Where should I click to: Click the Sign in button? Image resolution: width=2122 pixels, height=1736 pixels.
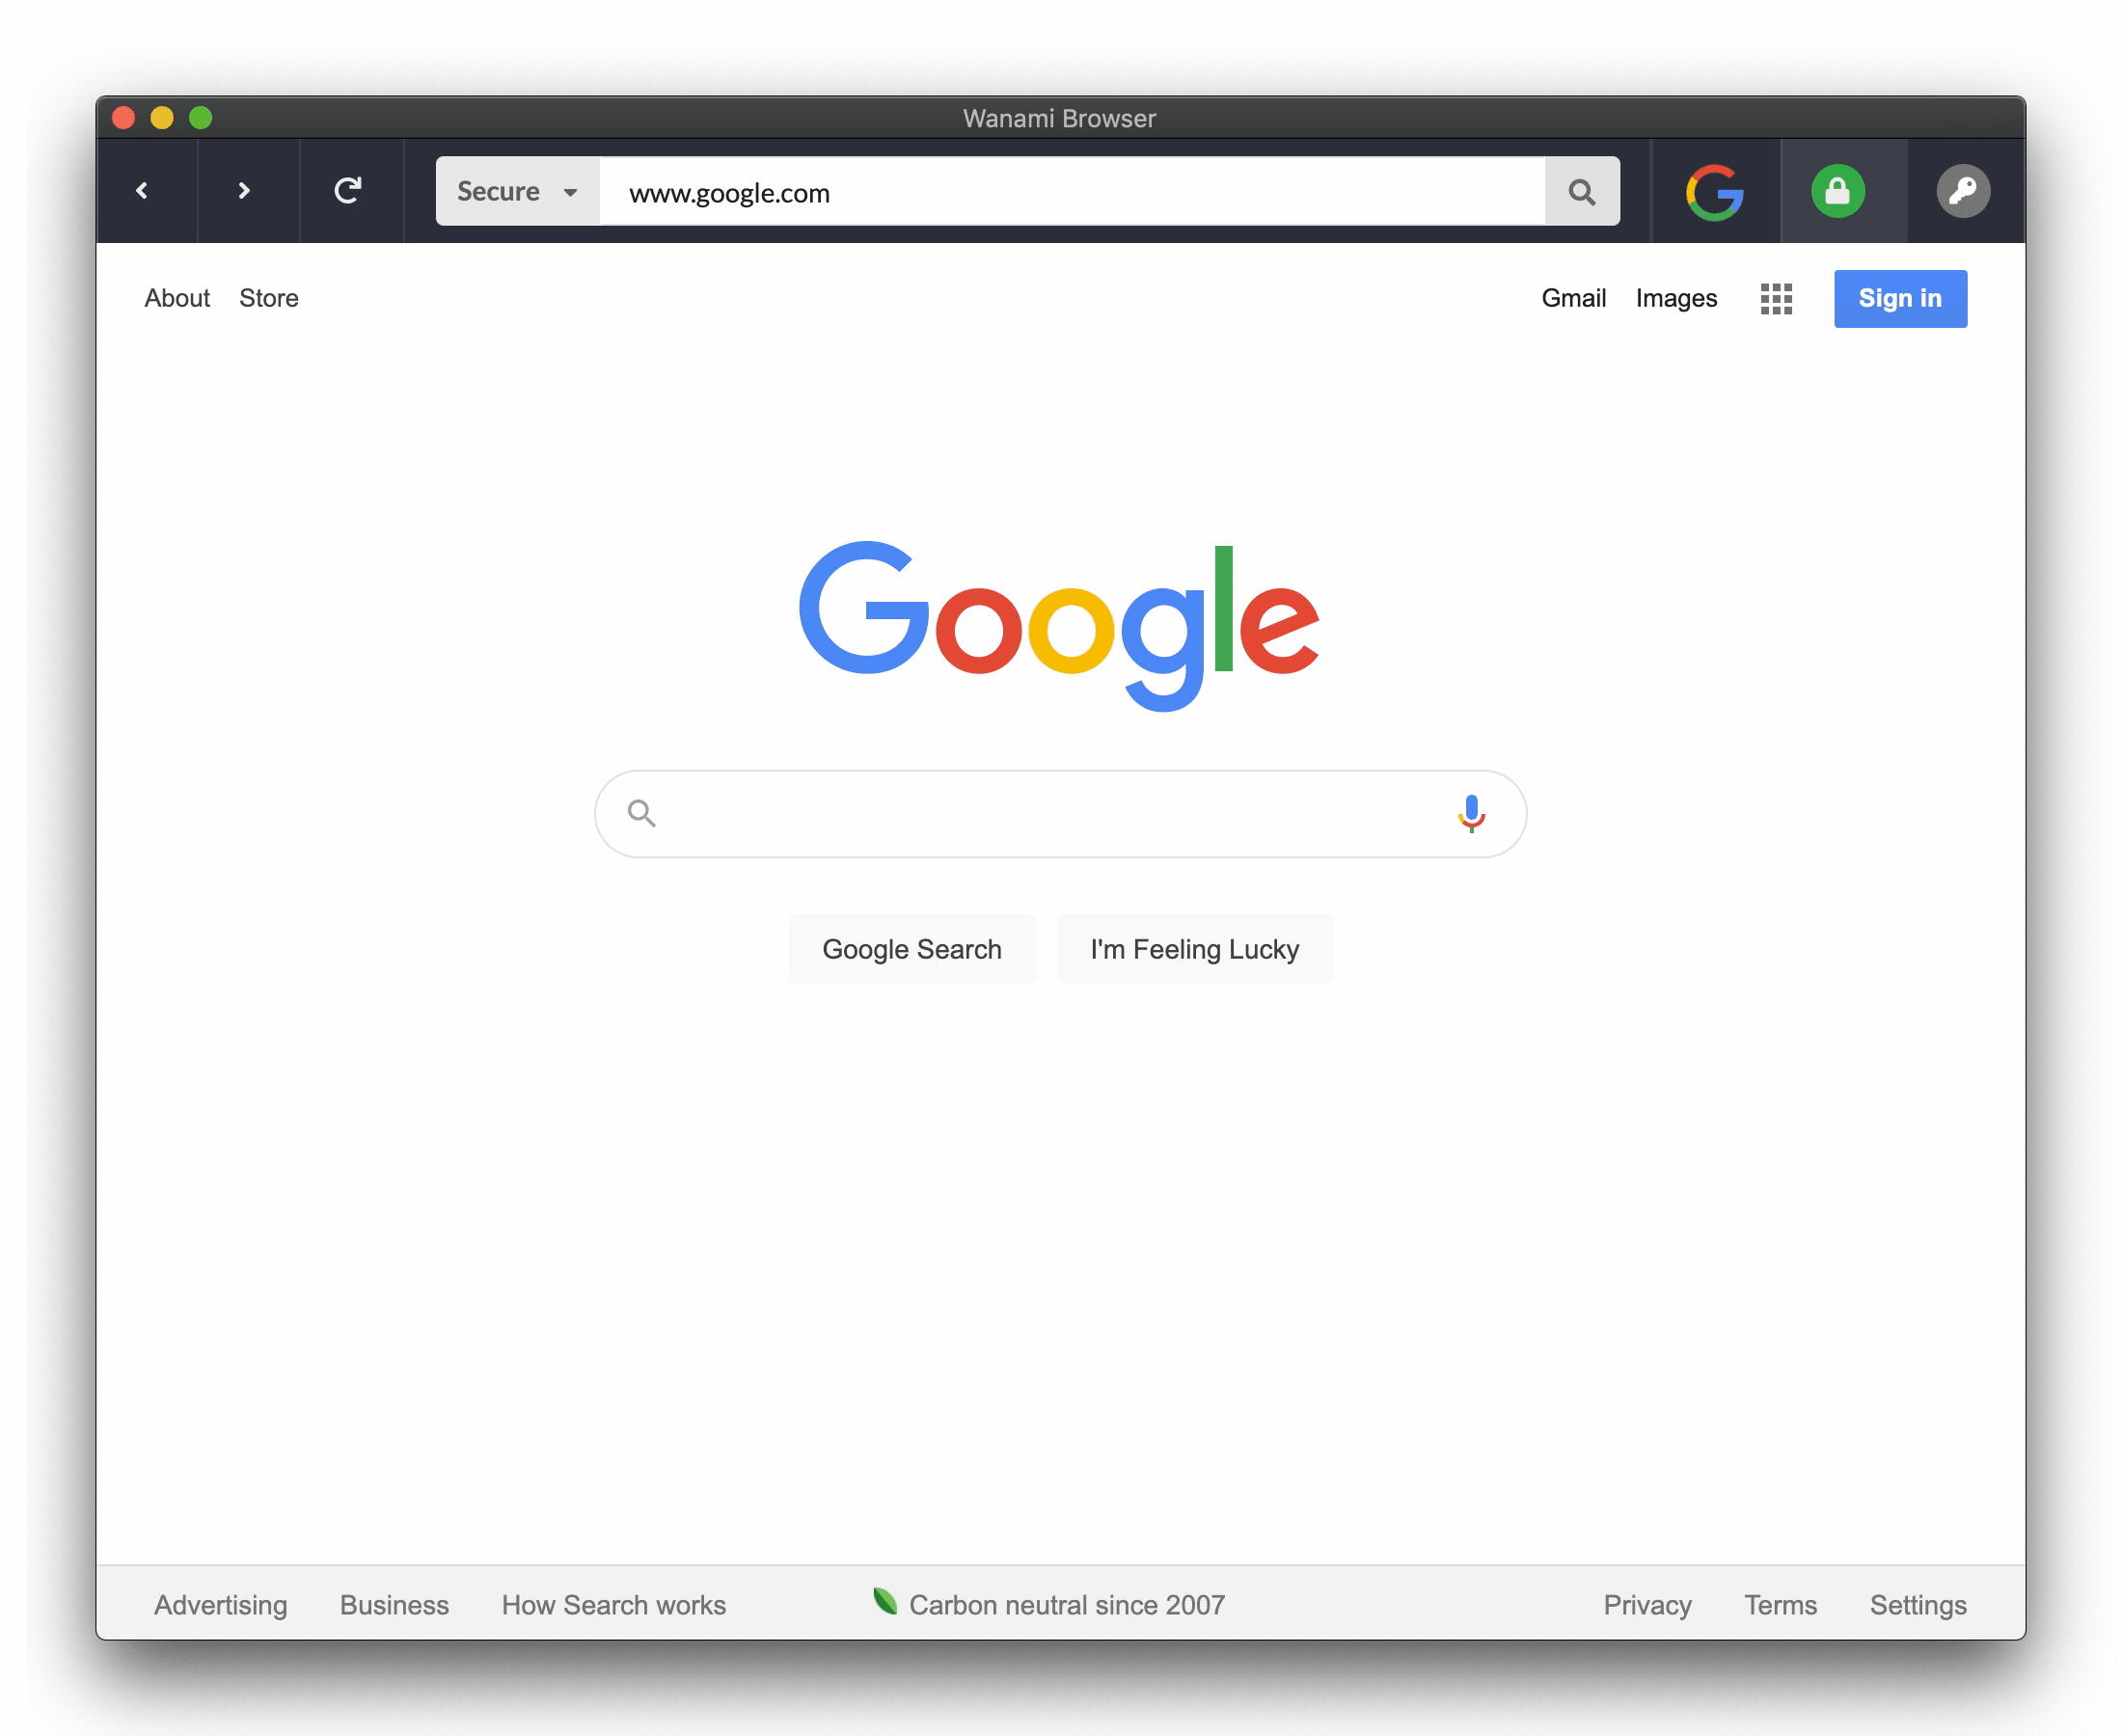1900,296
